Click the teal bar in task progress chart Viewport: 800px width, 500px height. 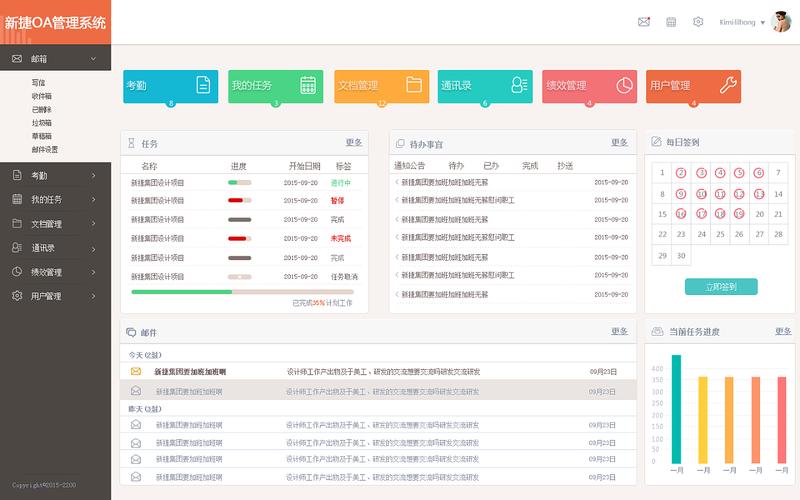[676, 409]
